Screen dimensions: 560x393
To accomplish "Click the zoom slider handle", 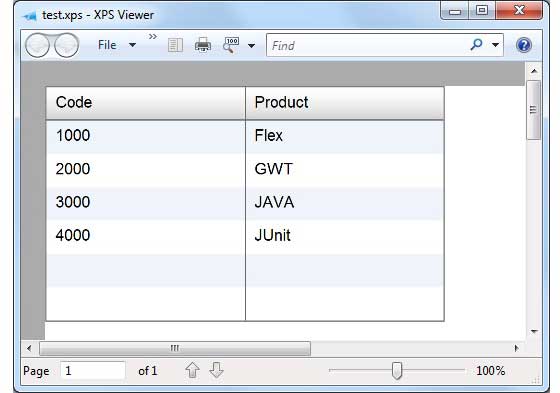I will (x=397, y=370).
